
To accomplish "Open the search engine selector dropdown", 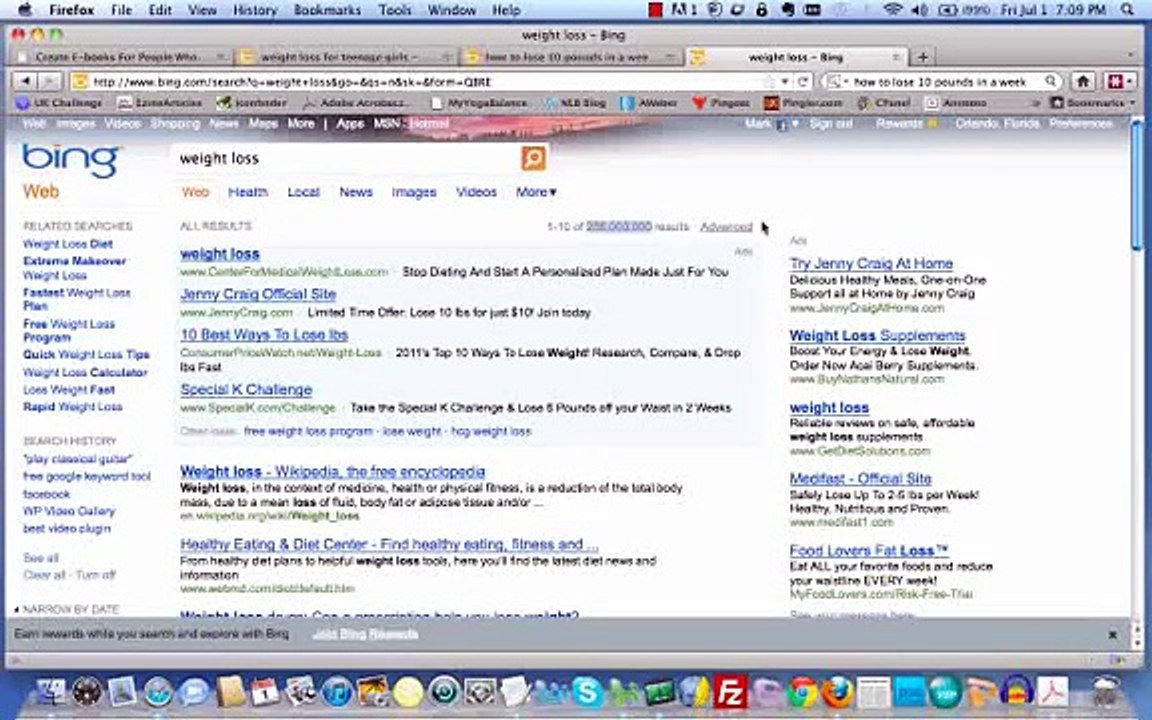I will 836,82.
